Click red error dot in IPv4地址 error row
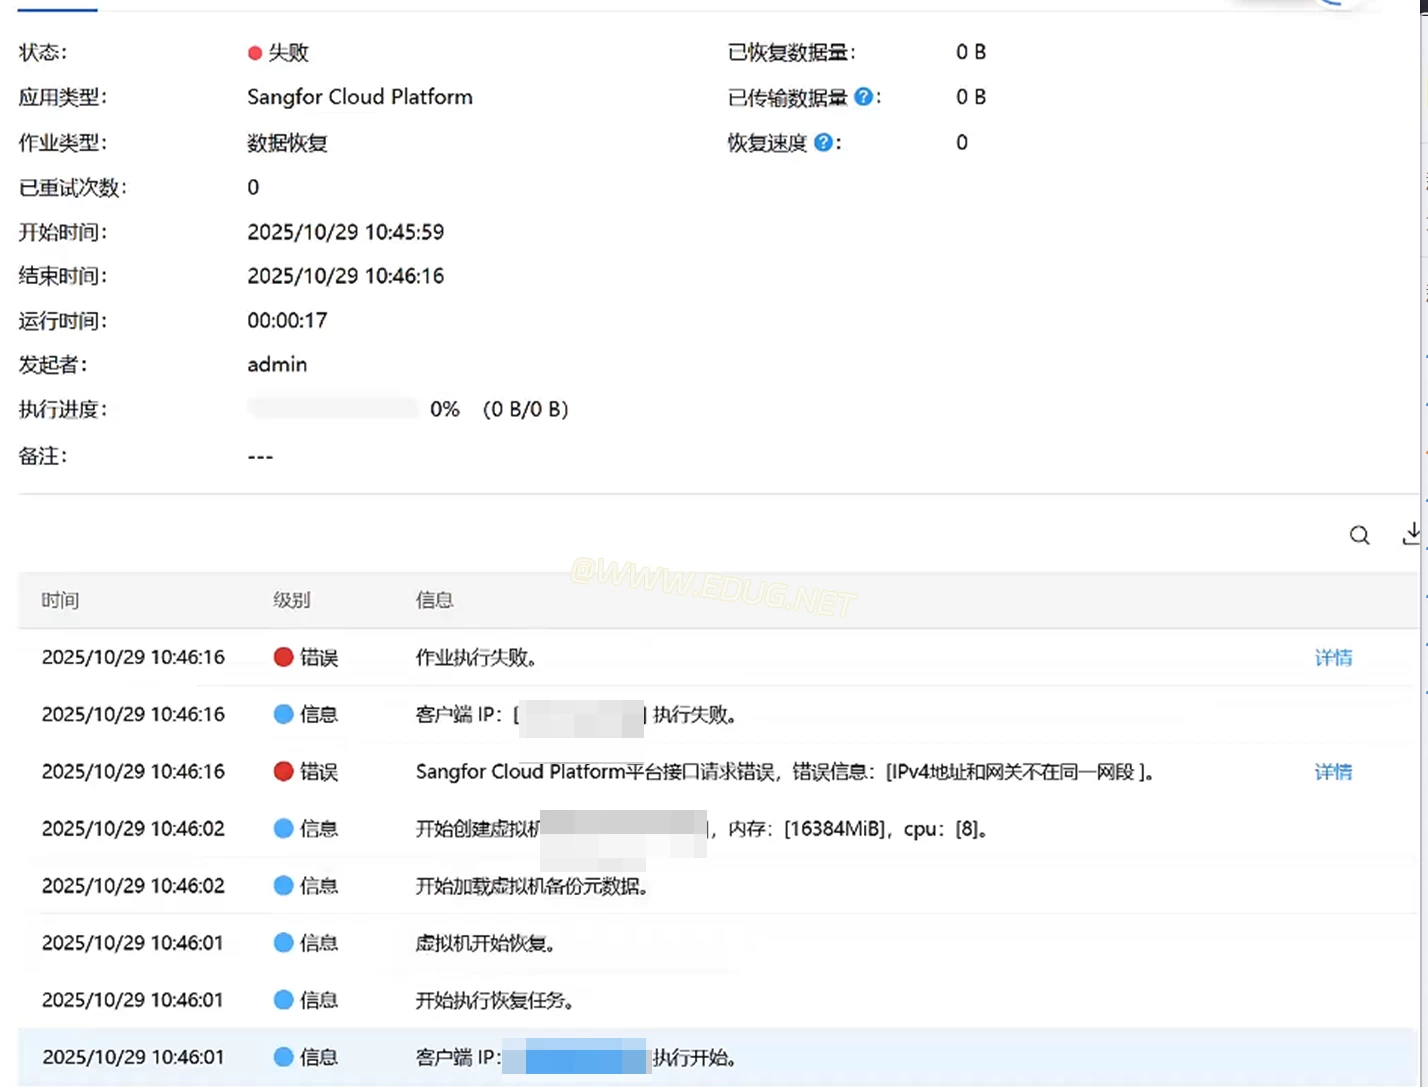The image size is (1428, 1087). coord(283,771)
